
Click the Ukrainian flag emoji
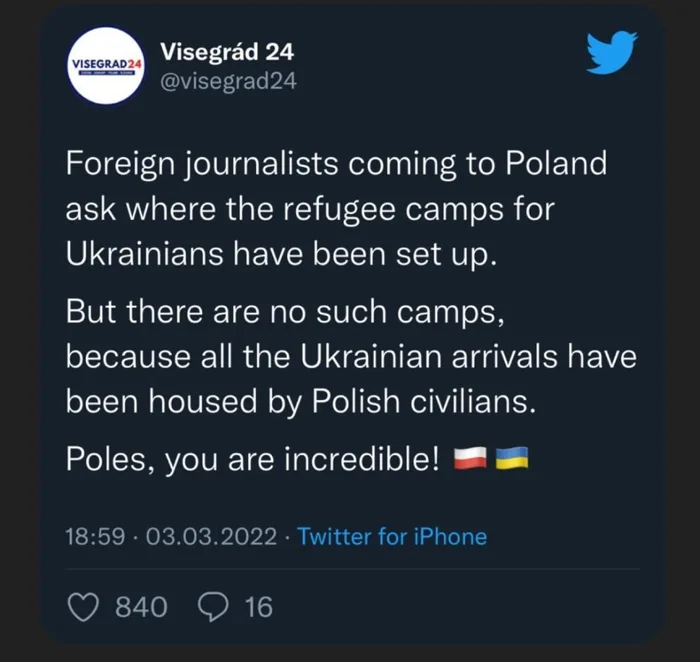point(511,459)
